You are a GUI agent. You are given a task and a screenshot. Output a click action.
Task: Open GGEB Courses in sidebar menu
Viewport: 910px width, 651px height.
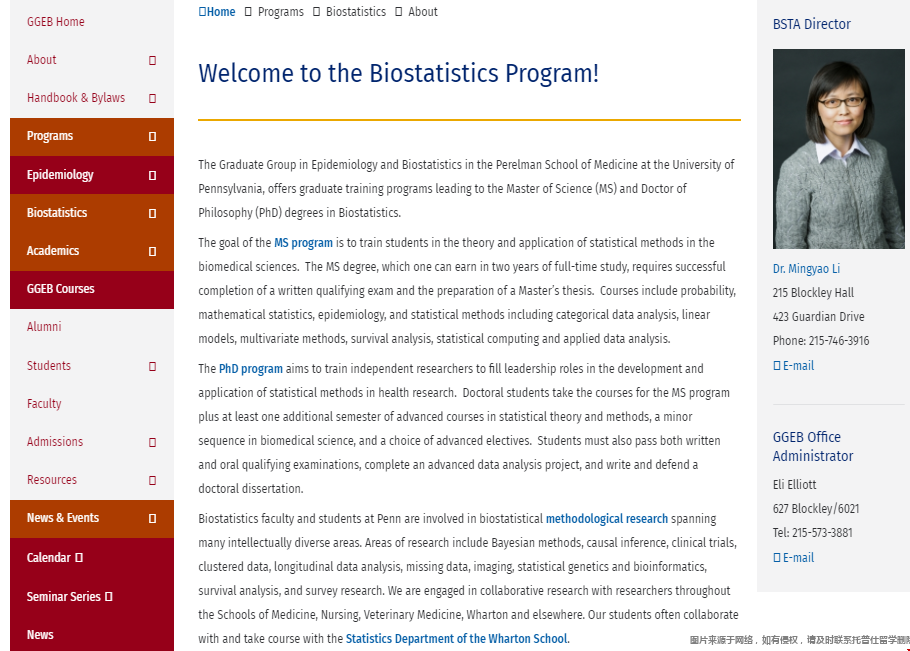(61, 289)
